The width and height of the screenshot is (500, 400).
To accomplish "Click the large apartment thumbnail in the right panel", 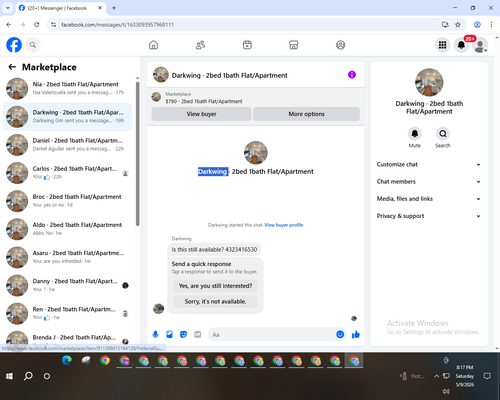I will tap(429, 82).
